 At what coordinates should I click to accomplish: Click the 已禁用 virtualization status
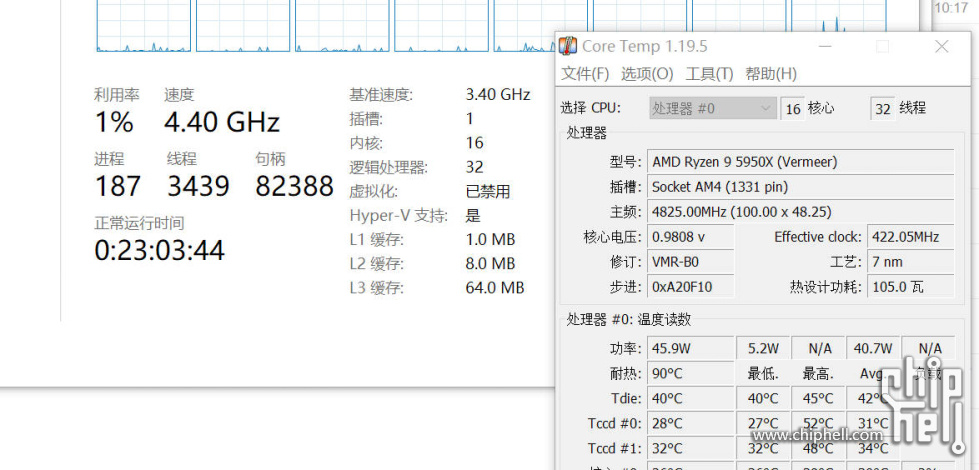coord(488,191)
